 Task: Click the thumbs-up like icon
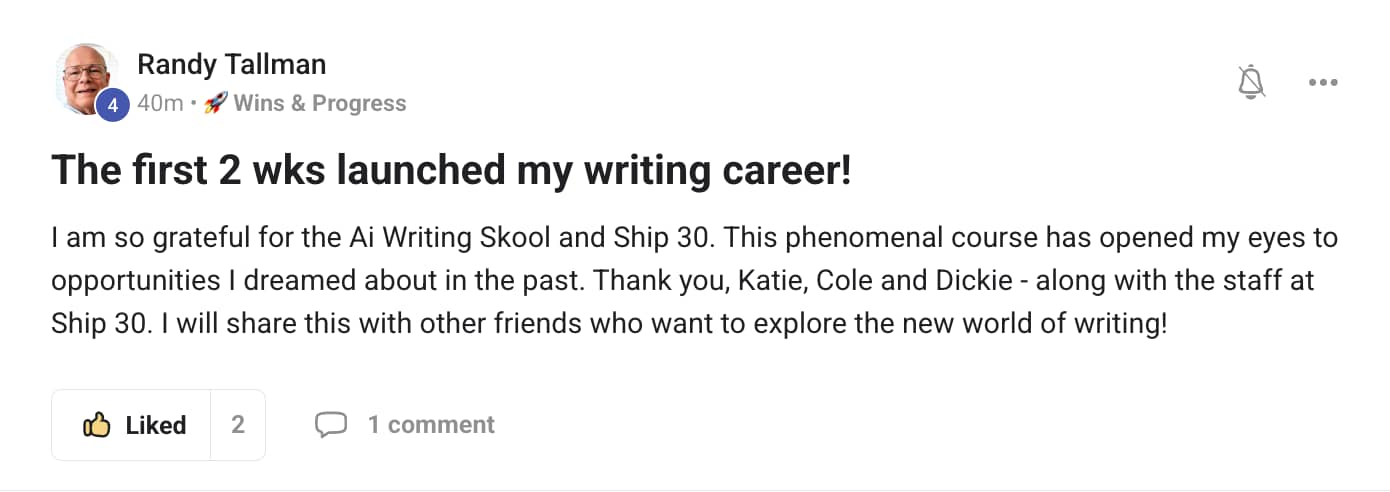[x=96, y=425]
